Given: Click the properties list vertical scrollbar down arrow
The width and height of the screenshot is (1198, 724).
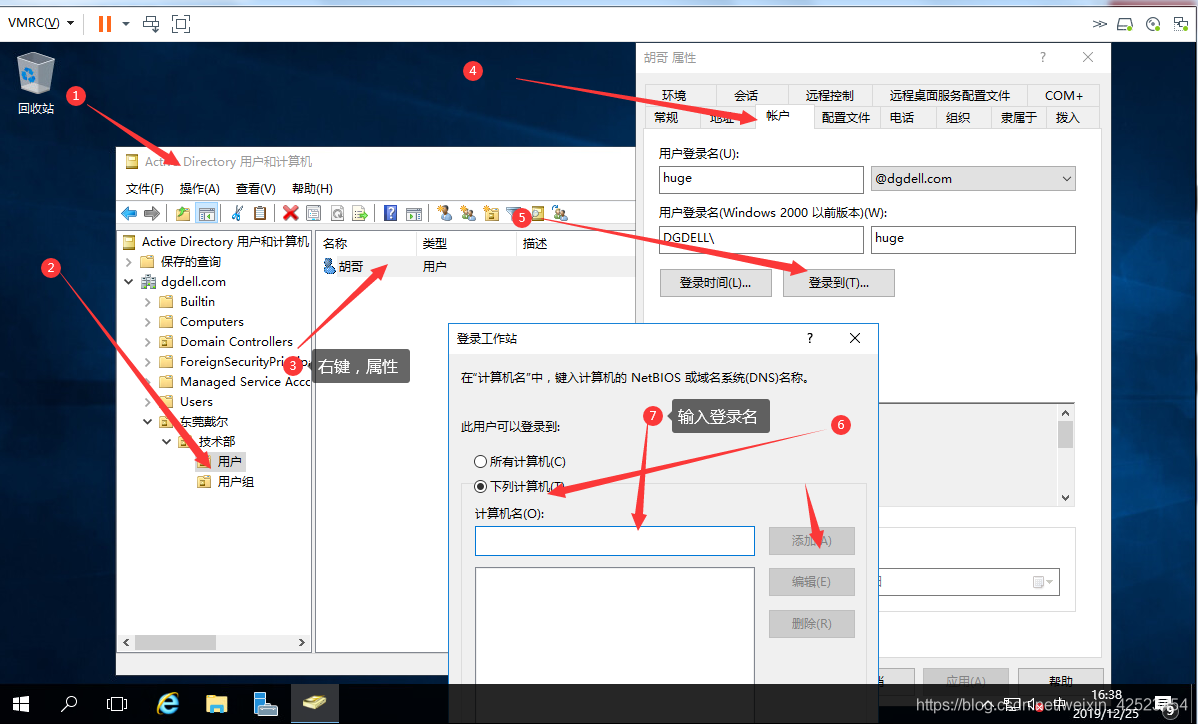Looking at the screenshot, I should coord(1065,498).
